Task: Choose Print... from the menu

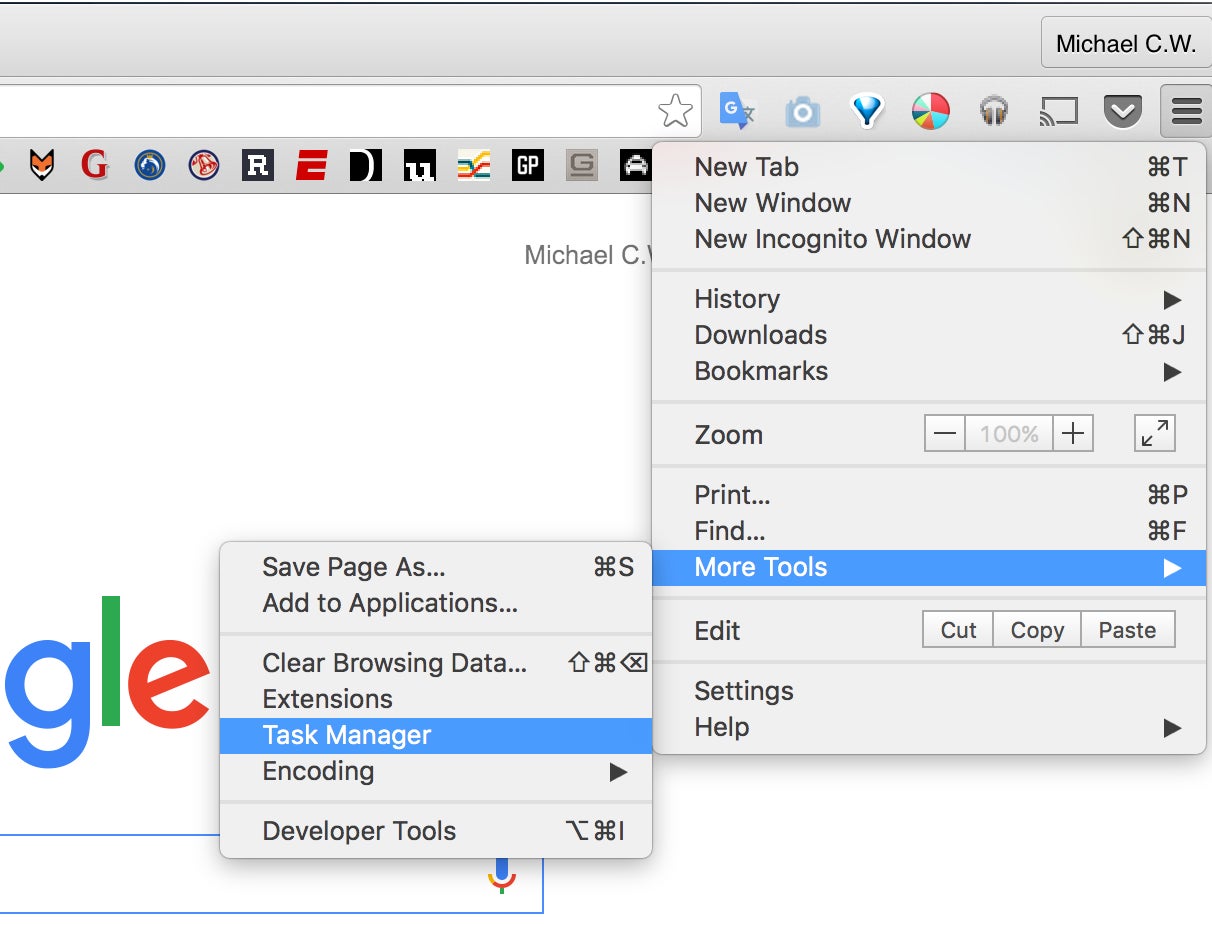Action: click(x=929, y=495)
